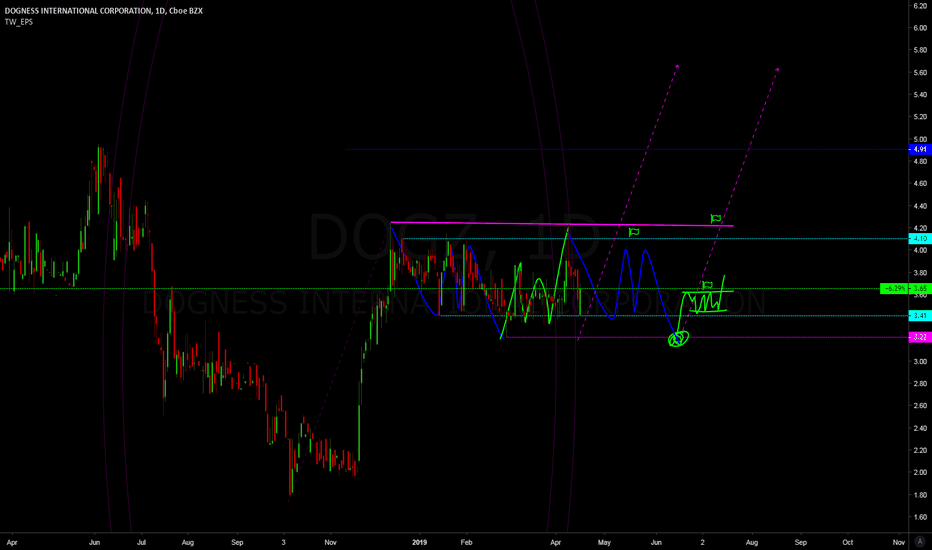Click the magenta 3.22 price label
Image resolution: width=932 pixels, height=550 pixels.
tap(920, 337)
